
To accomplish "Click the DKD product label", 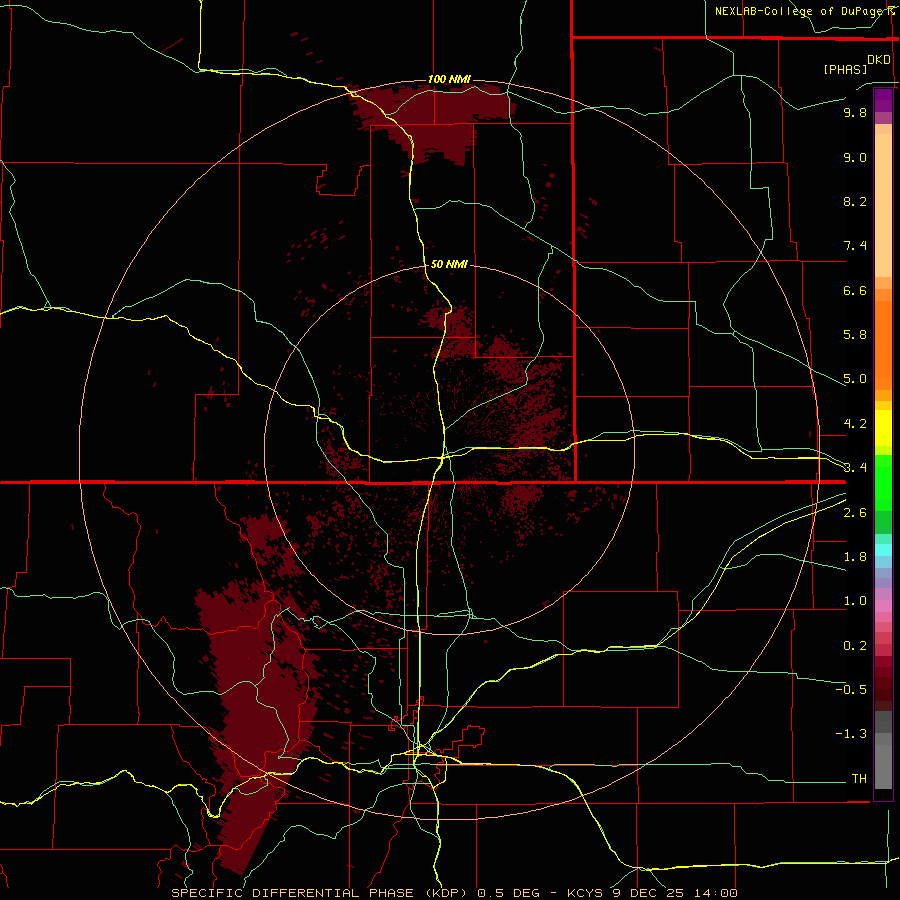I will point(878,60).
